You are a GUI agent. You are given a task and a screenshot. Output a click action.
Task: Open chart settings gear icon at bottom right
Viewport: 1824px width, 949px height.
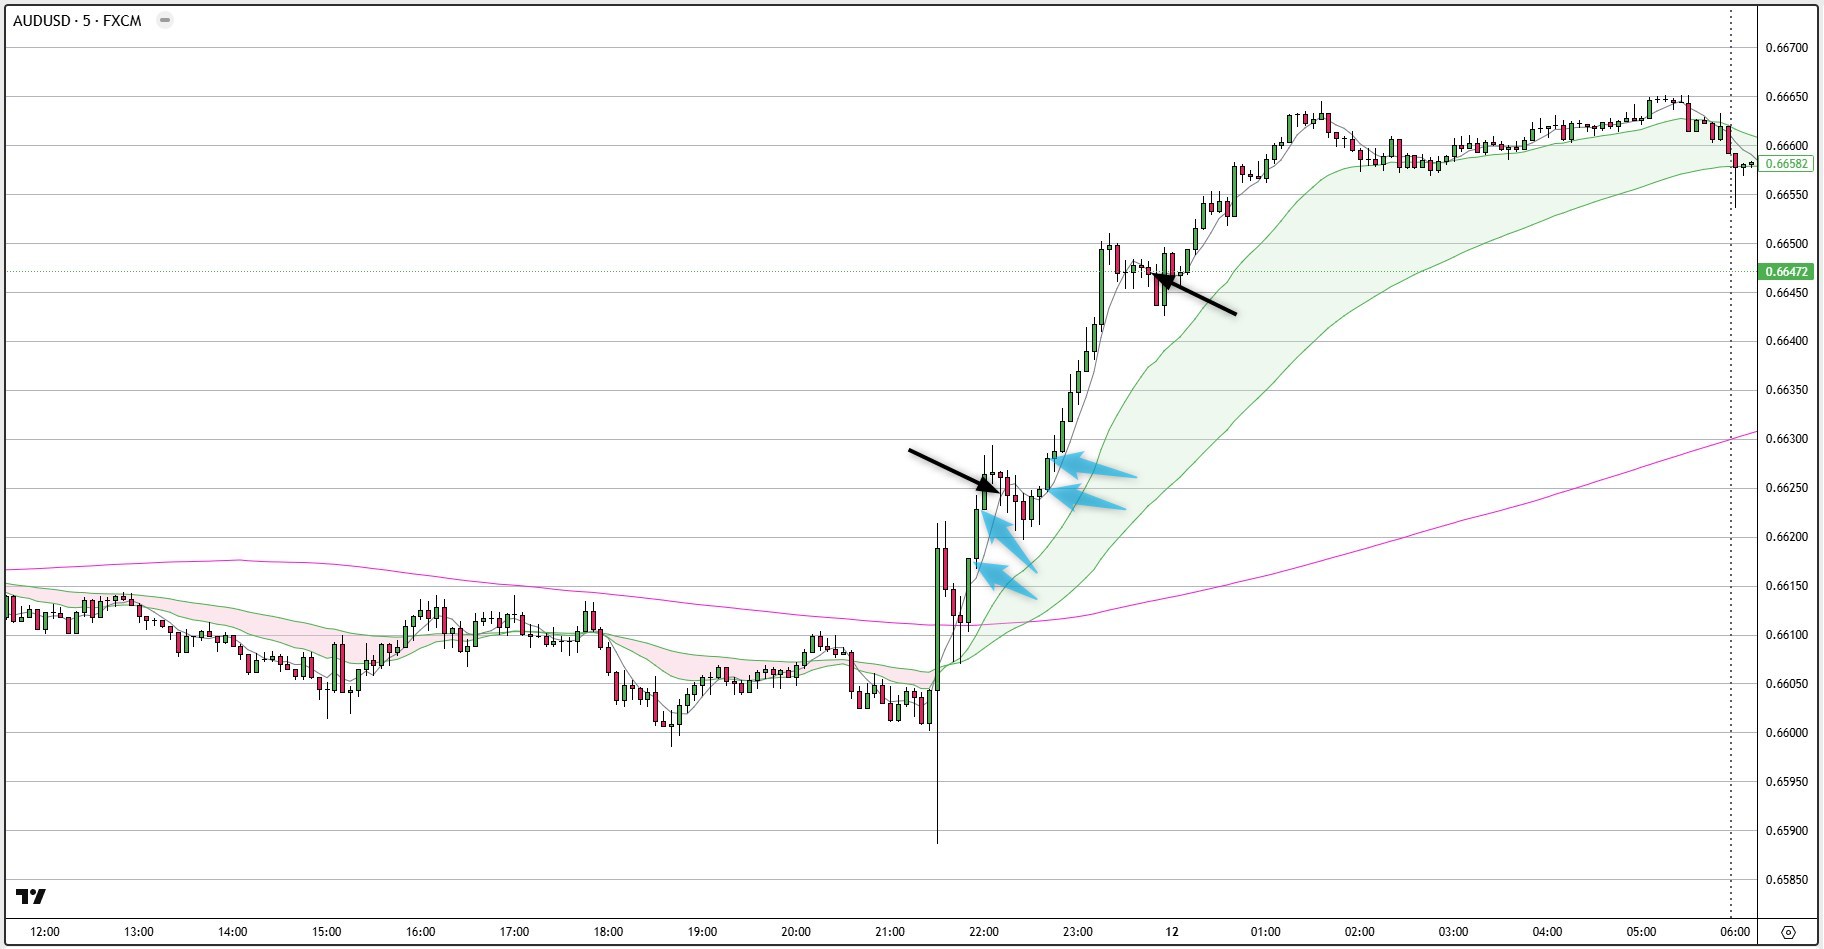[x=1789, y=932]
